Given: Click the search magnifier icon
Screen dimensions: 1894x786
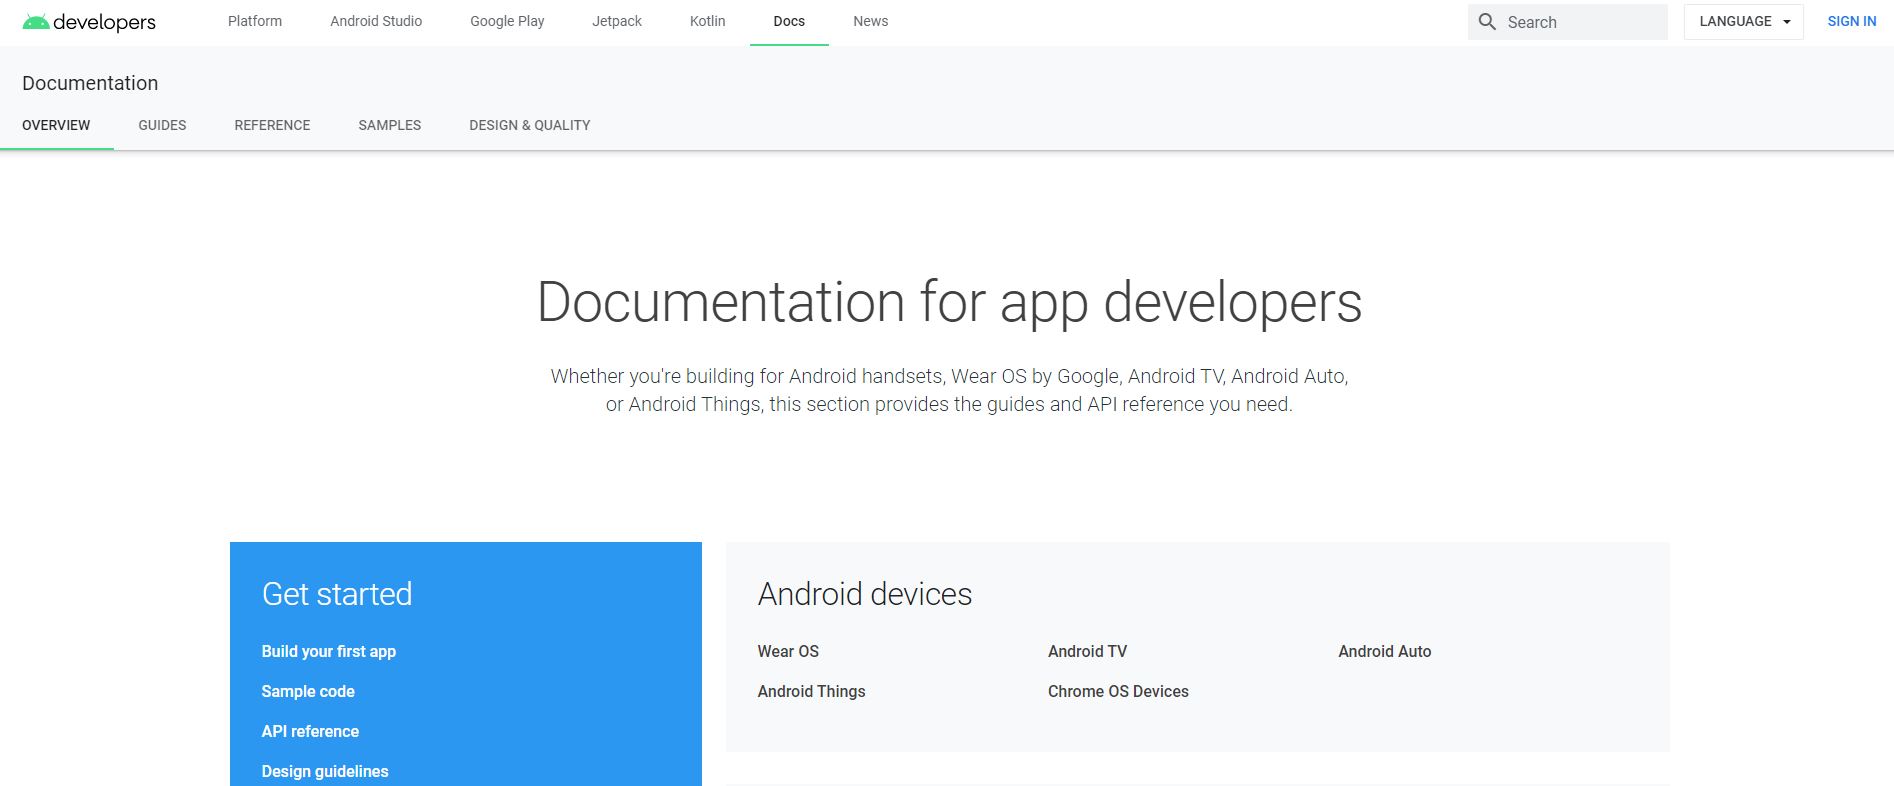Looking at the screenshot, I should tap(1487, 22).
